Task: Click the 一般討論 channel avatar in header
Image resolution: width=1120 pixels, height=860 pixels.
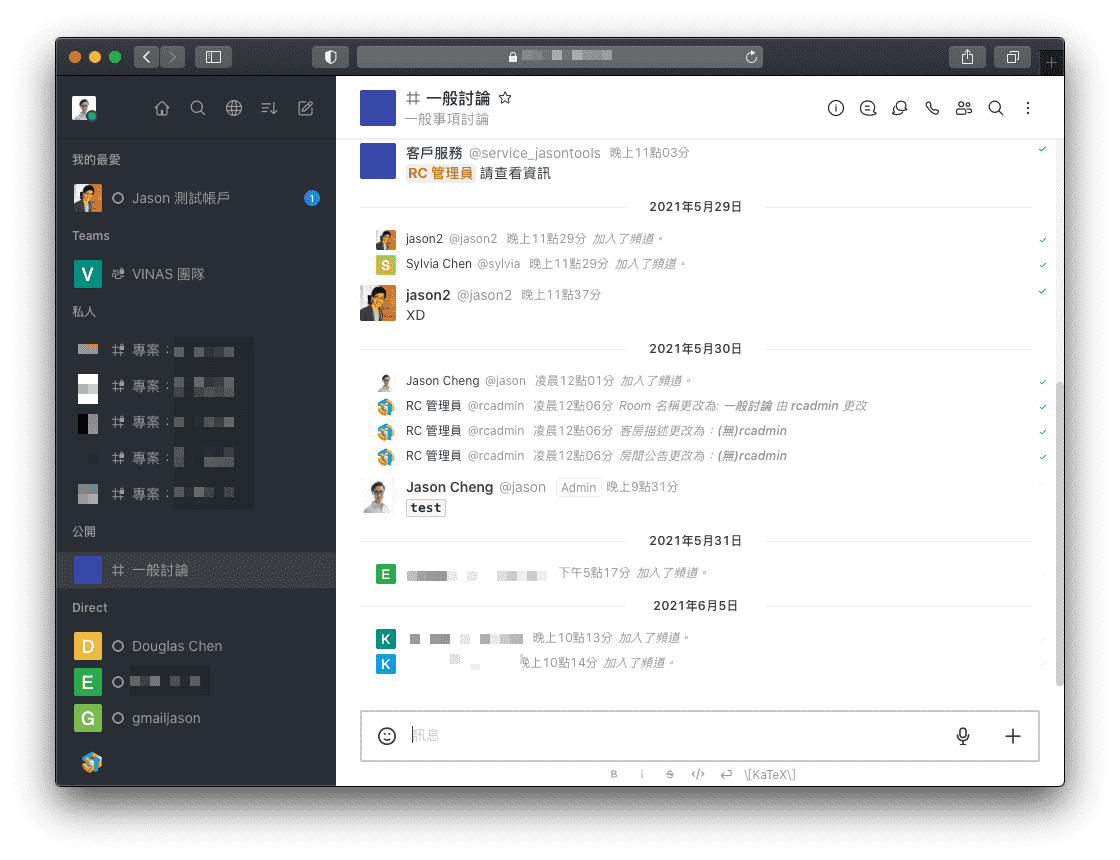Action: point(378,108)
